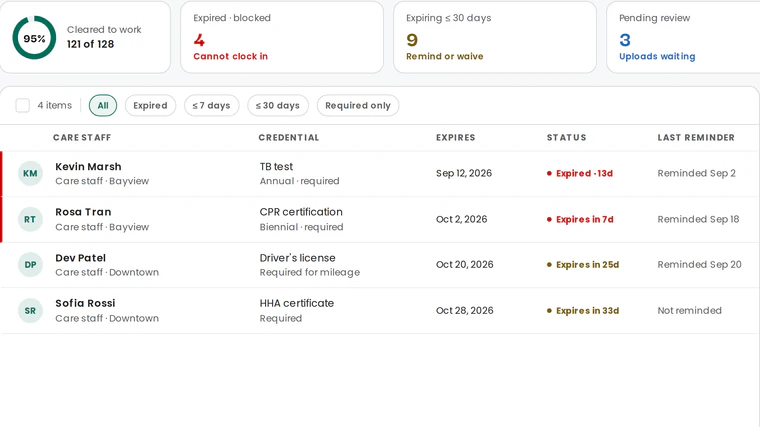The image size is (760, 427).
Task: Select the CPR certification credential
Action: click(301, 212)
